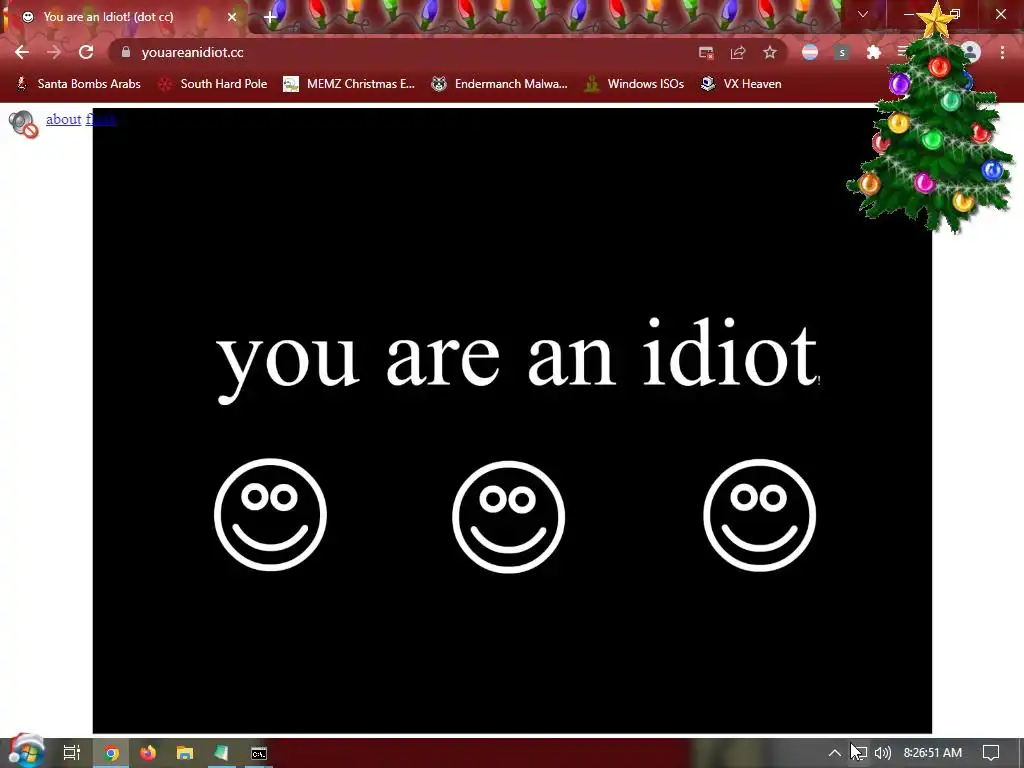Click the greyed-out forward arrow
Image resolution: width=1024 pixels, height=768 pixels.
(54, 52)
